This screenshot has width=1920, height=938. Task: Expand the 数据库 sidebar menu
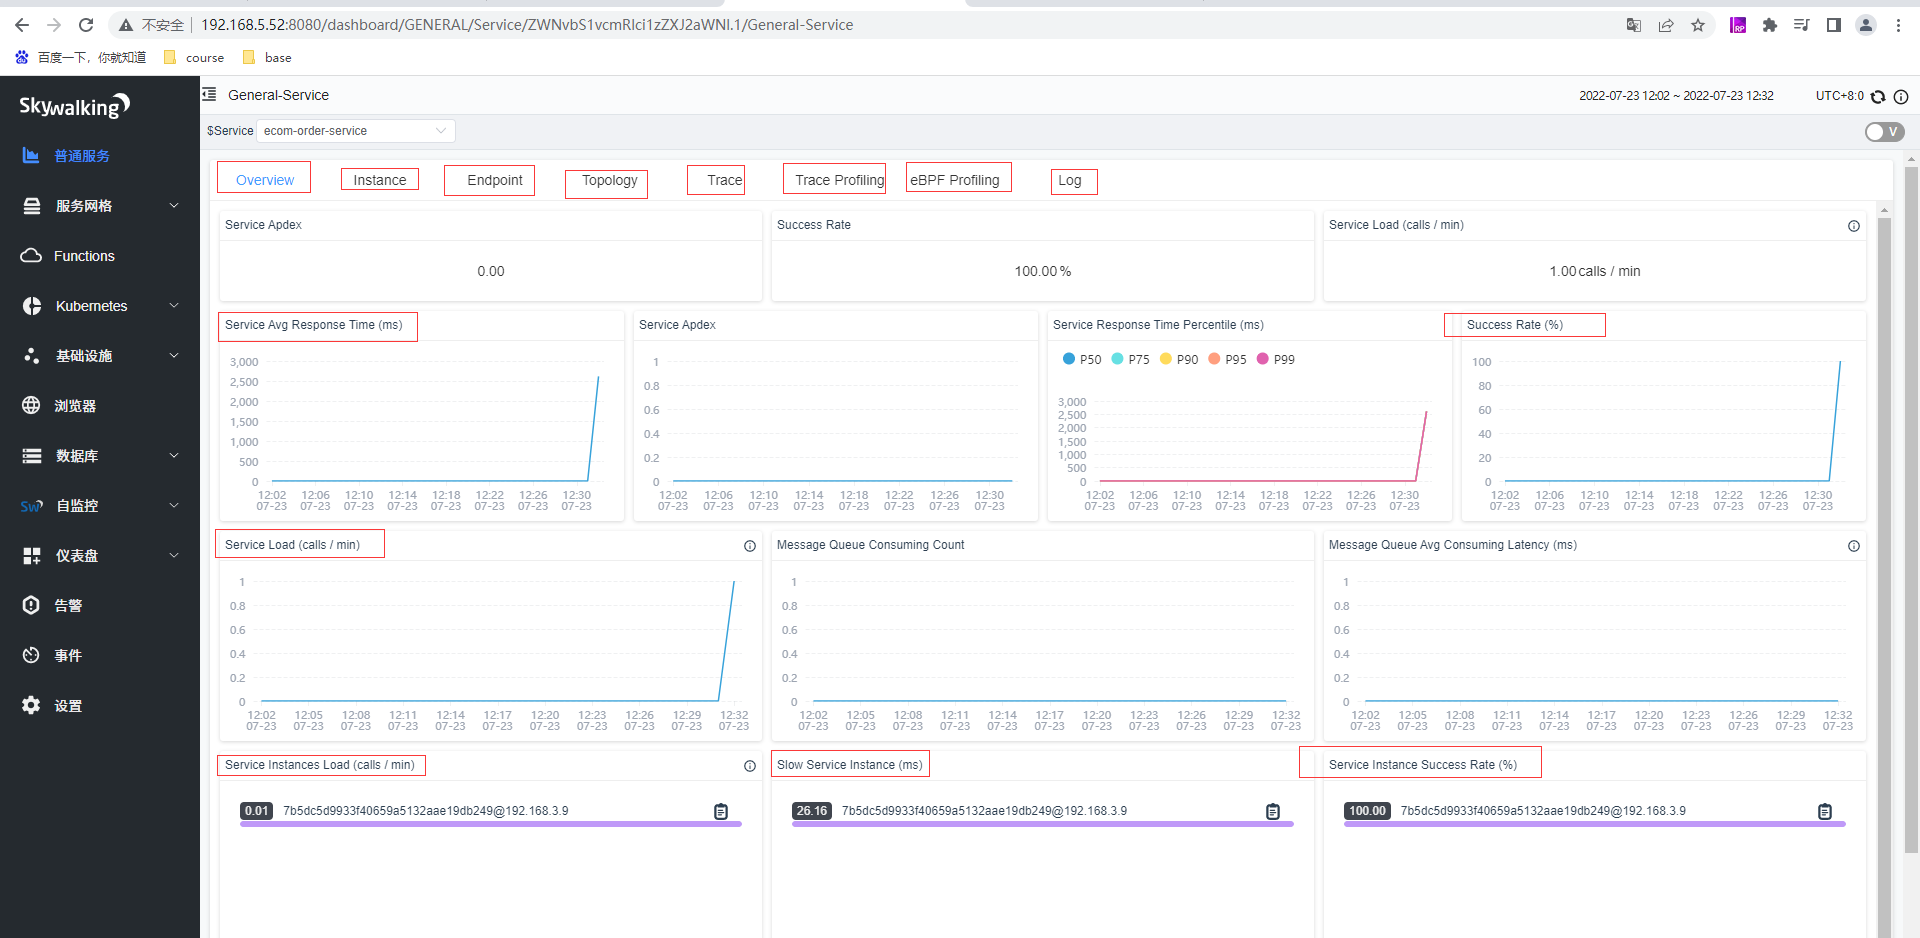(x=100, y=456)
